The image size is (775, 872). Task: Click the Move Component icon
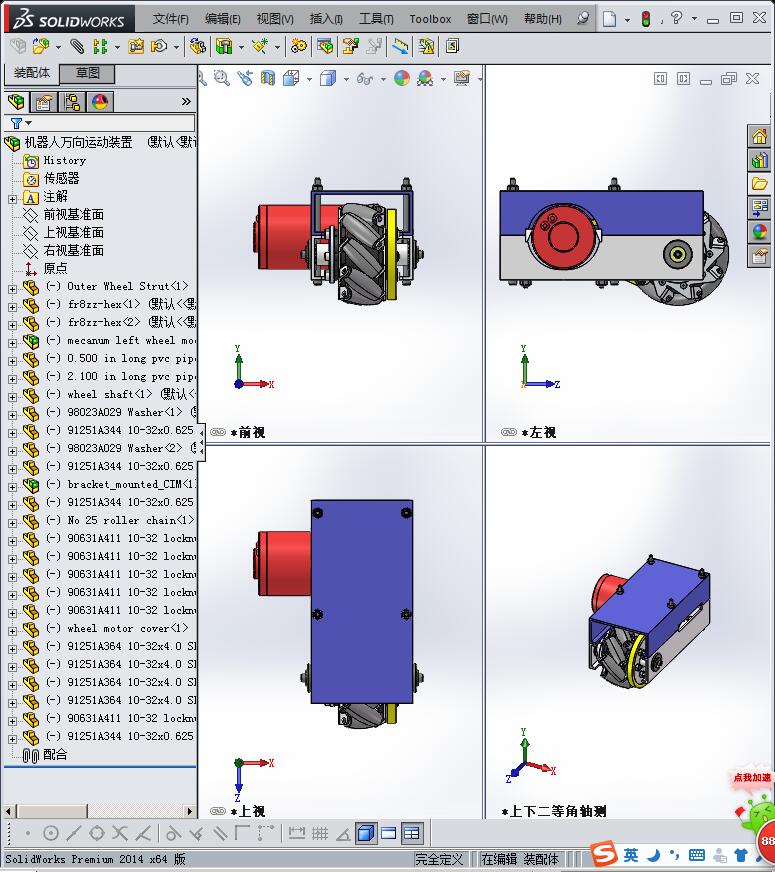(160, 46)
